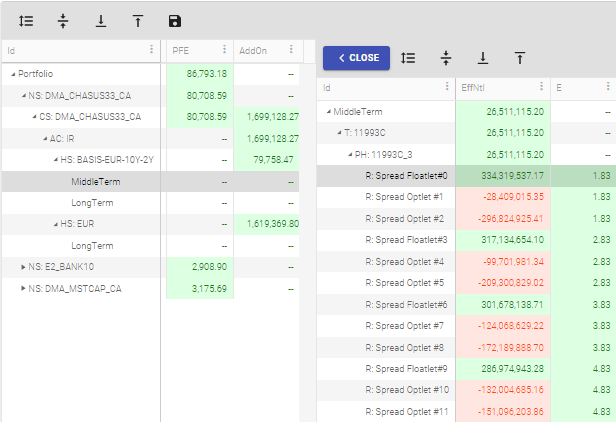Select LongTerm row under HS: EUR
This screenshot has height=422, width=616.
pyautogui.click(x=150, y=246)
